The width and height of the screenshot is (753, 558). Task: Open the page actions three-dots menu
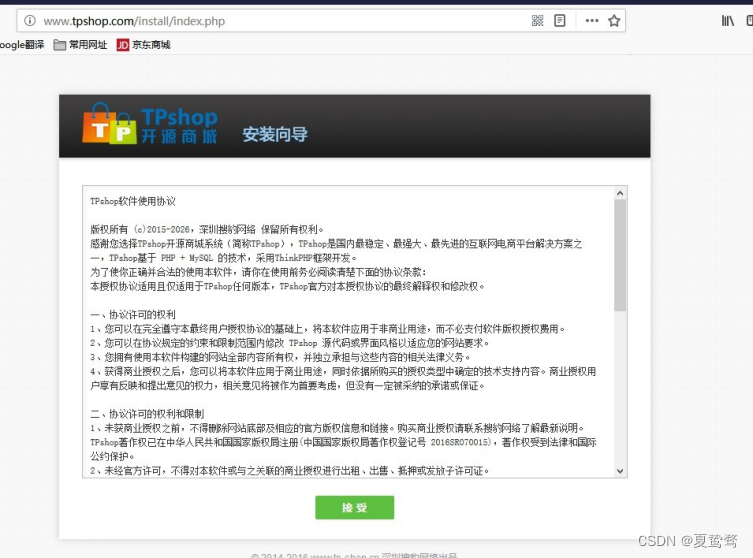592,21
